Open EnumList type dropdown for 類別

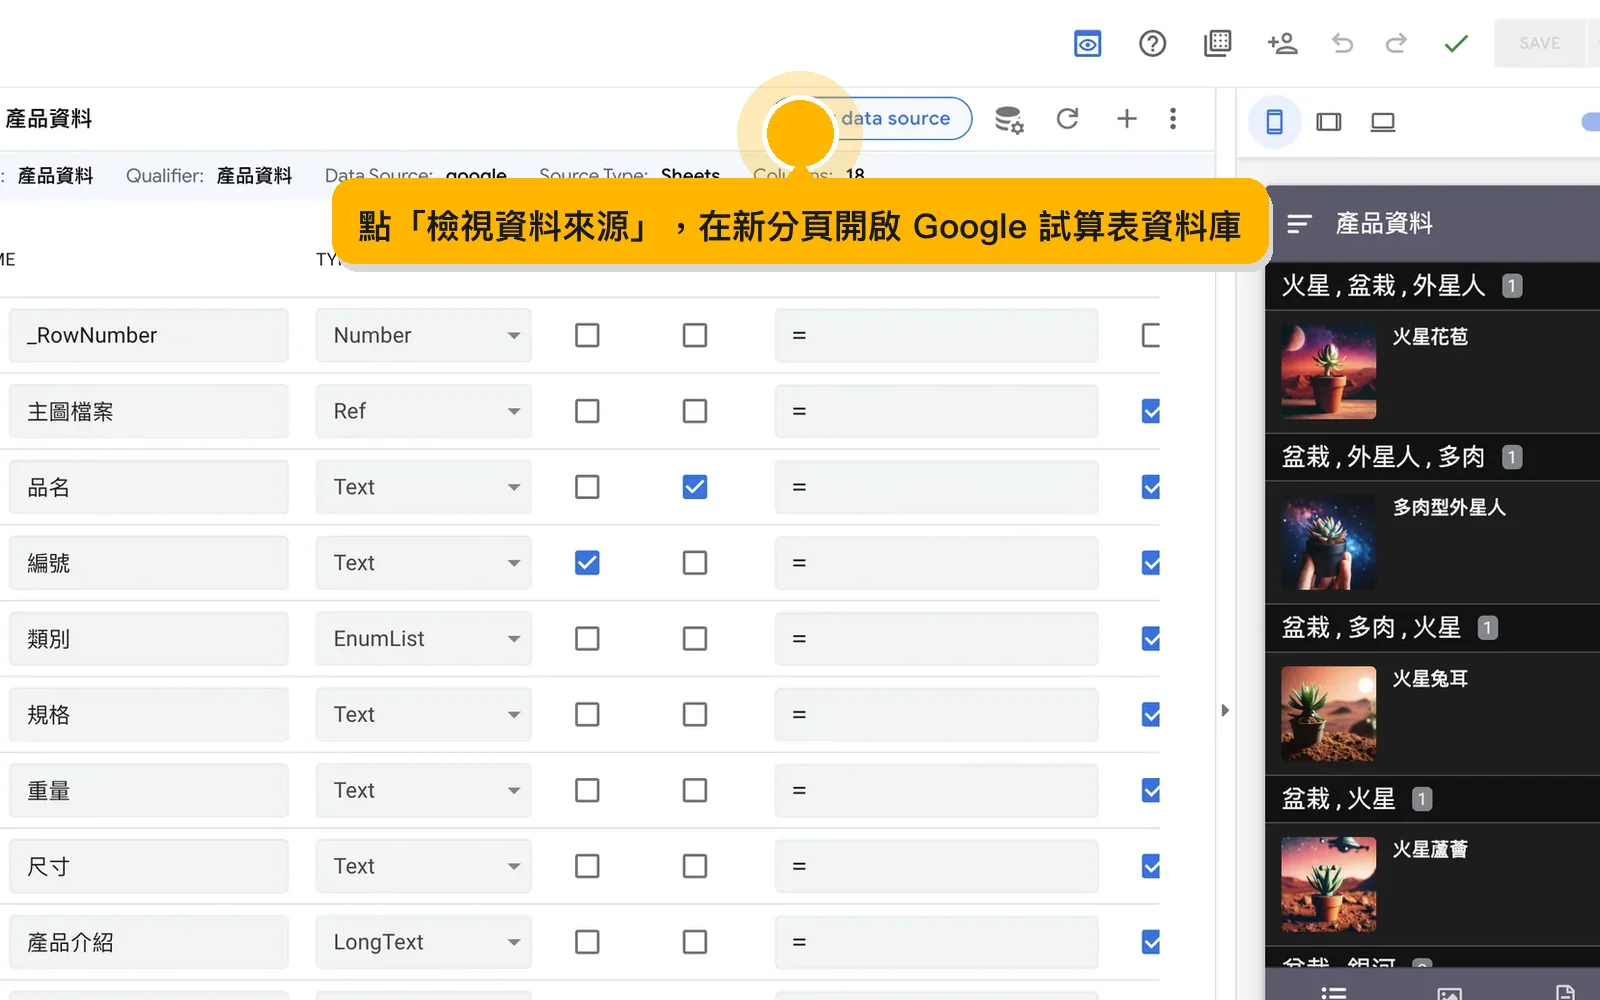[x=424, y=639]
